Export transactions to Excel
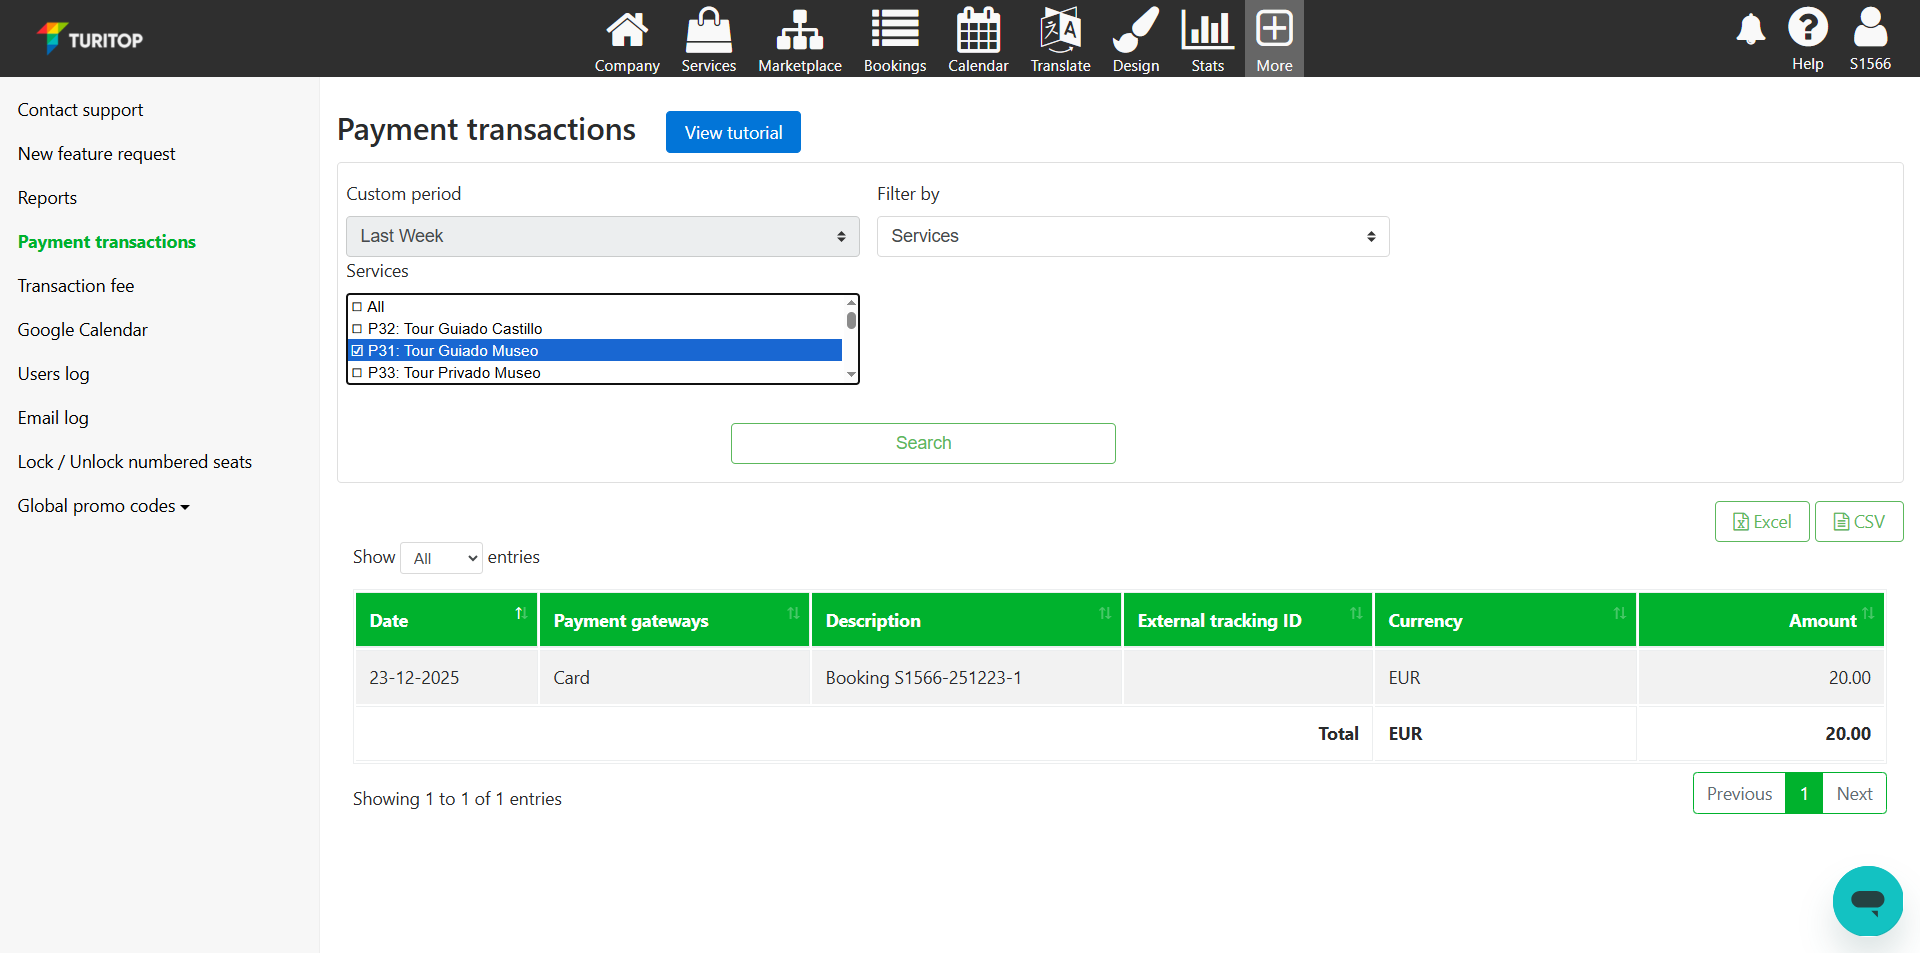1920x953 pixels. tap(1761, 522)
